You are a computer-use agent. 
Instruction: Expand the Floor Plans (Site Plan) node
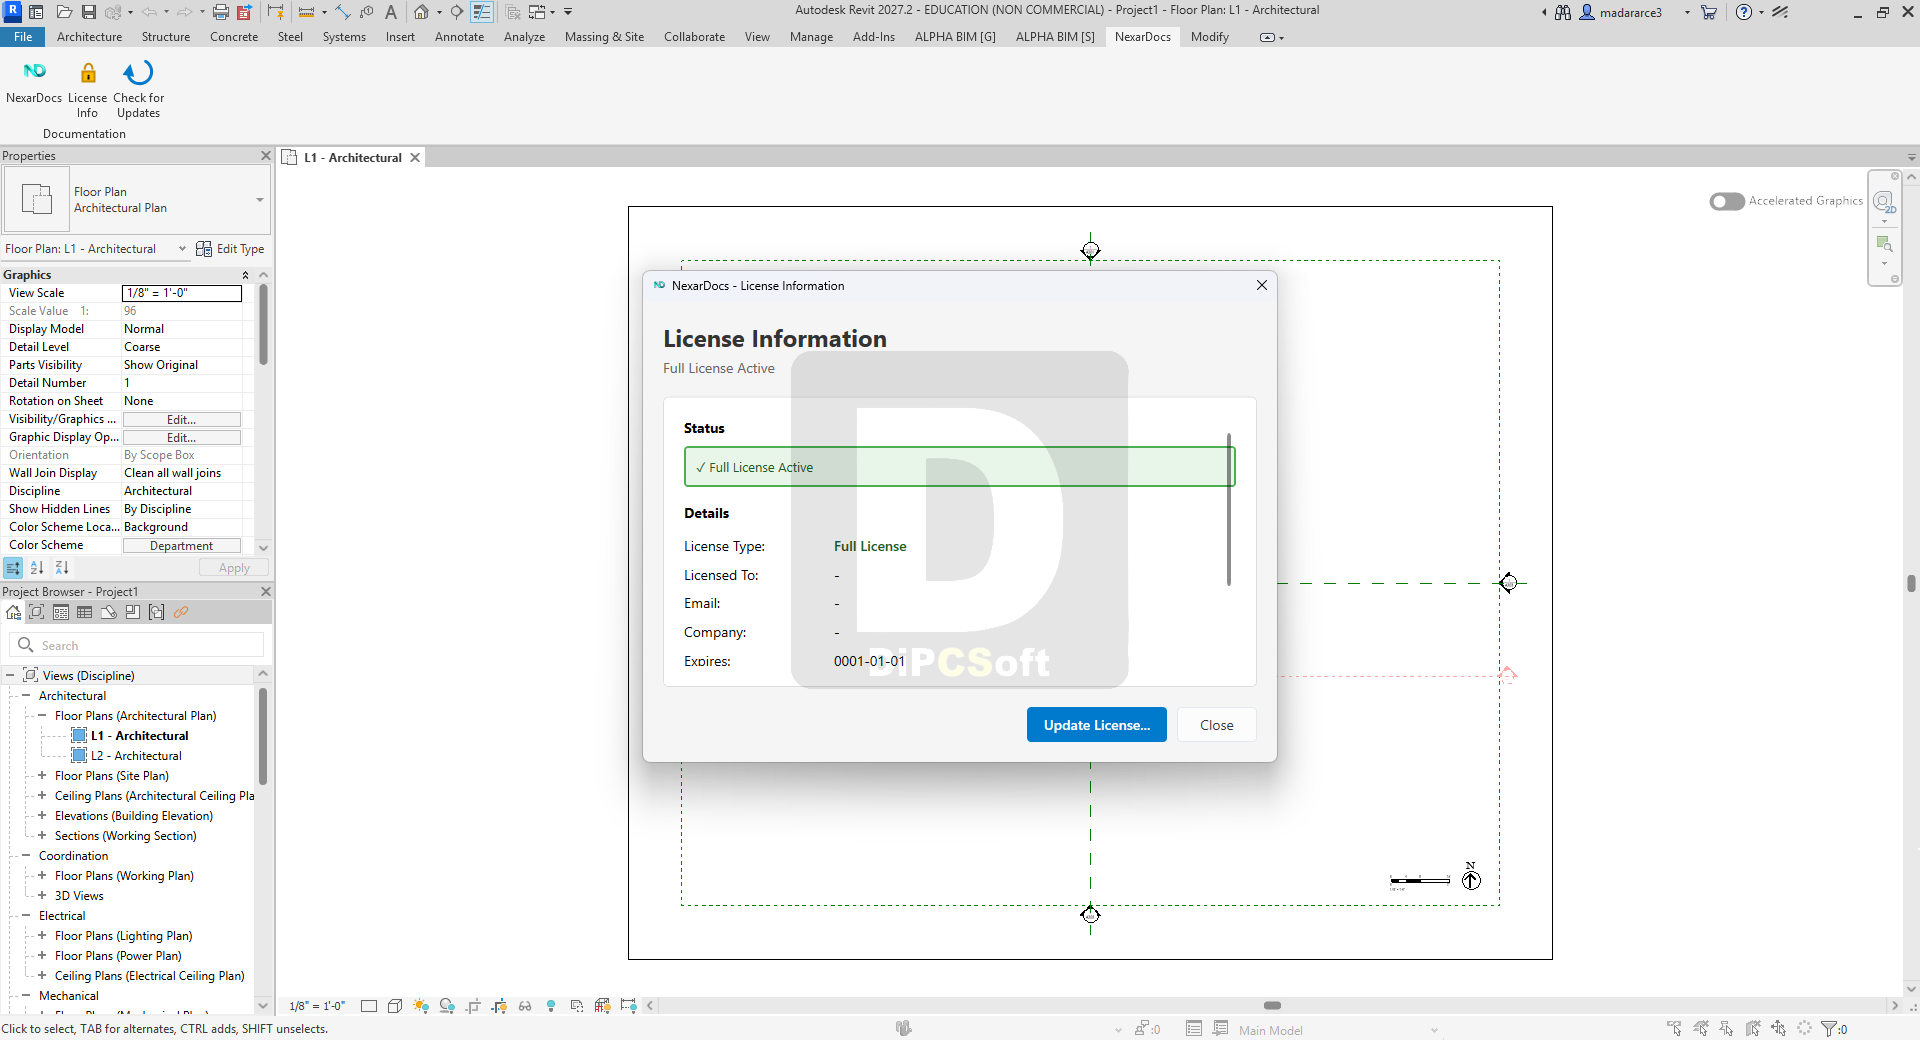(x=42, y=776)
